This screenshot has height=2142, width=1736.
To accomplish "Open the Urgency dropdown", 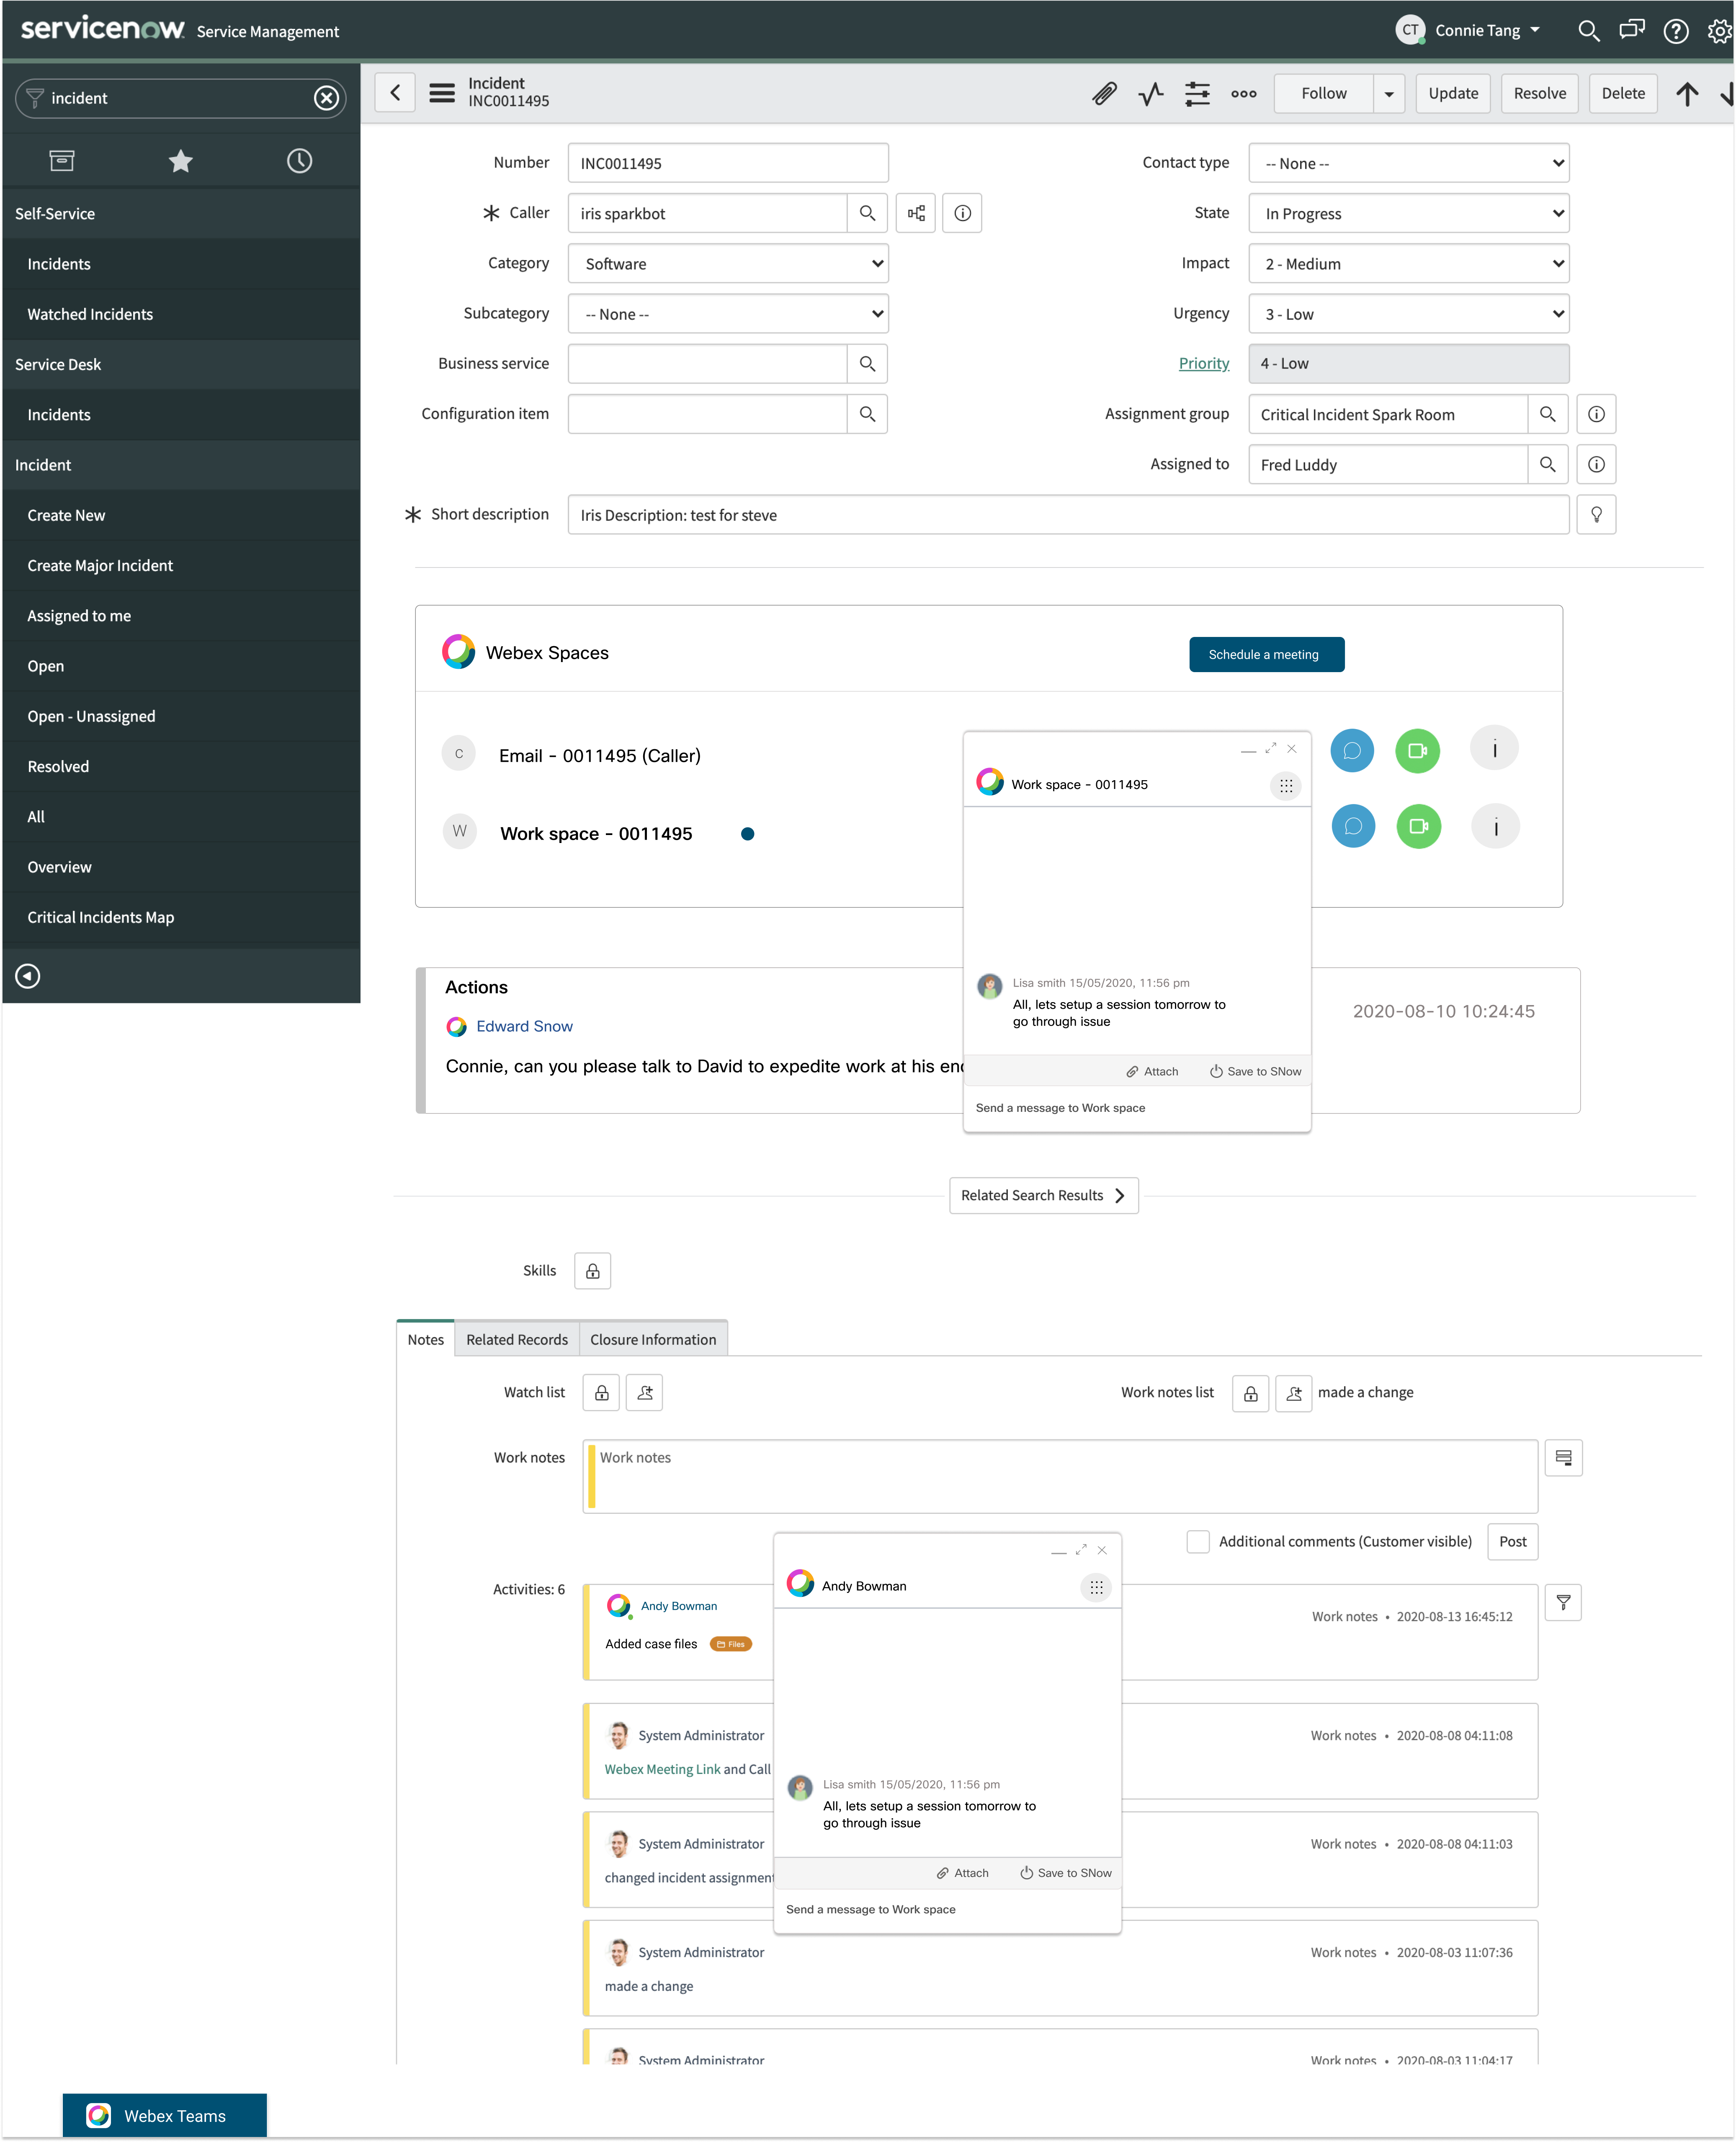I will [1408, 314].
